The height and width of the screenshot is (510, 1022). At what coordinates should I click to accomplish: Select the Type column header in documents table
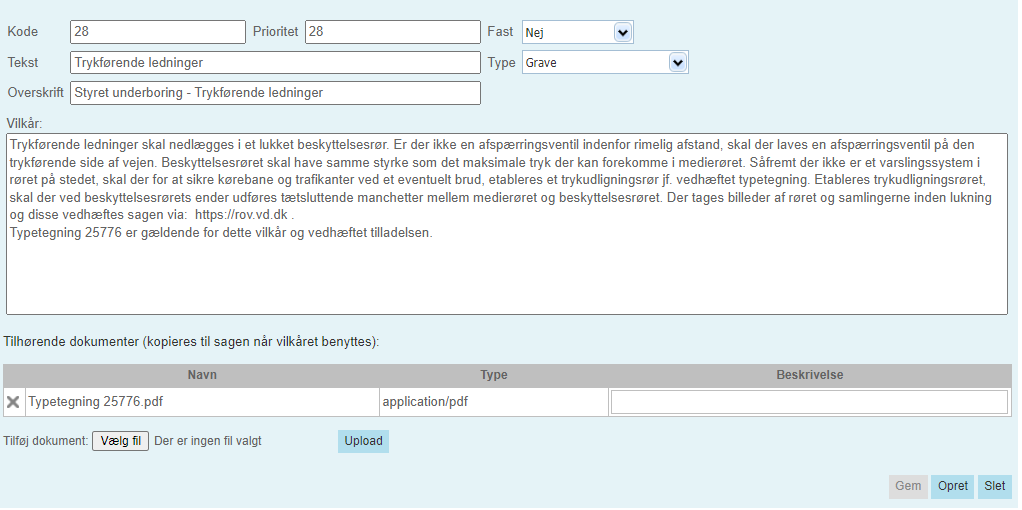[493, 375]
